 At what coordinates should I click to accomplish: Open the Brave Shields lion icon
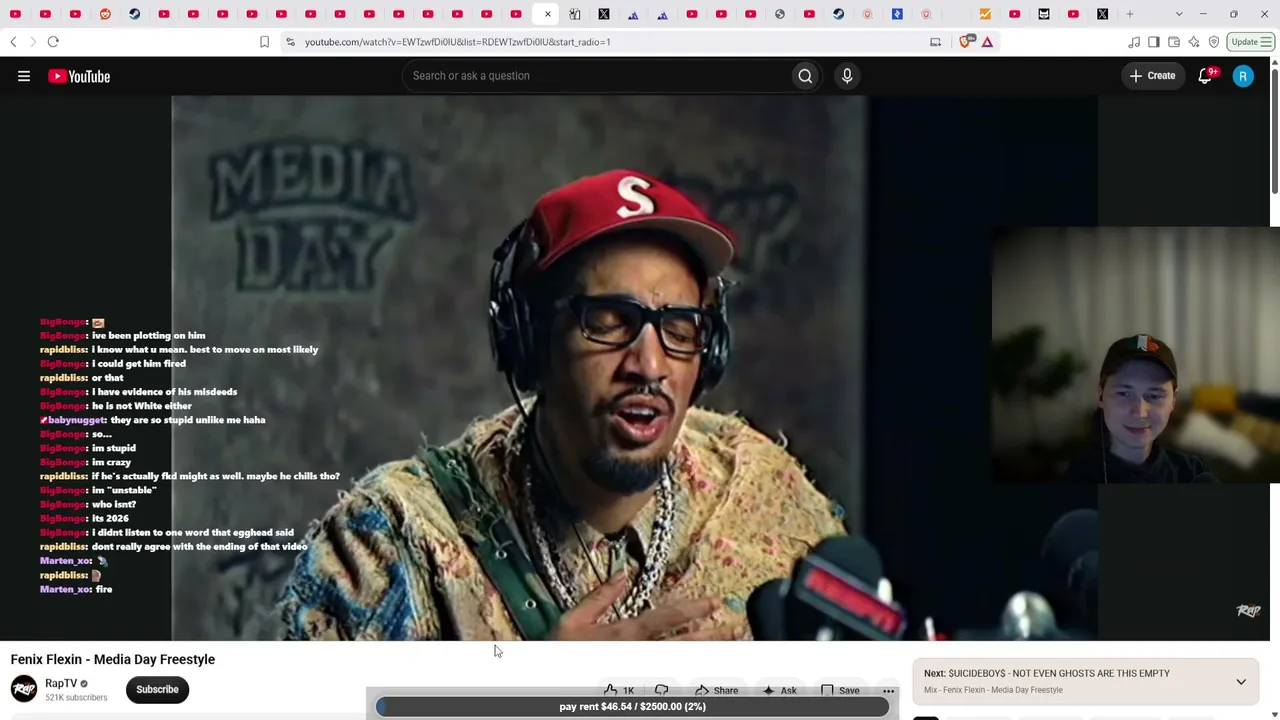coord(967,42)
